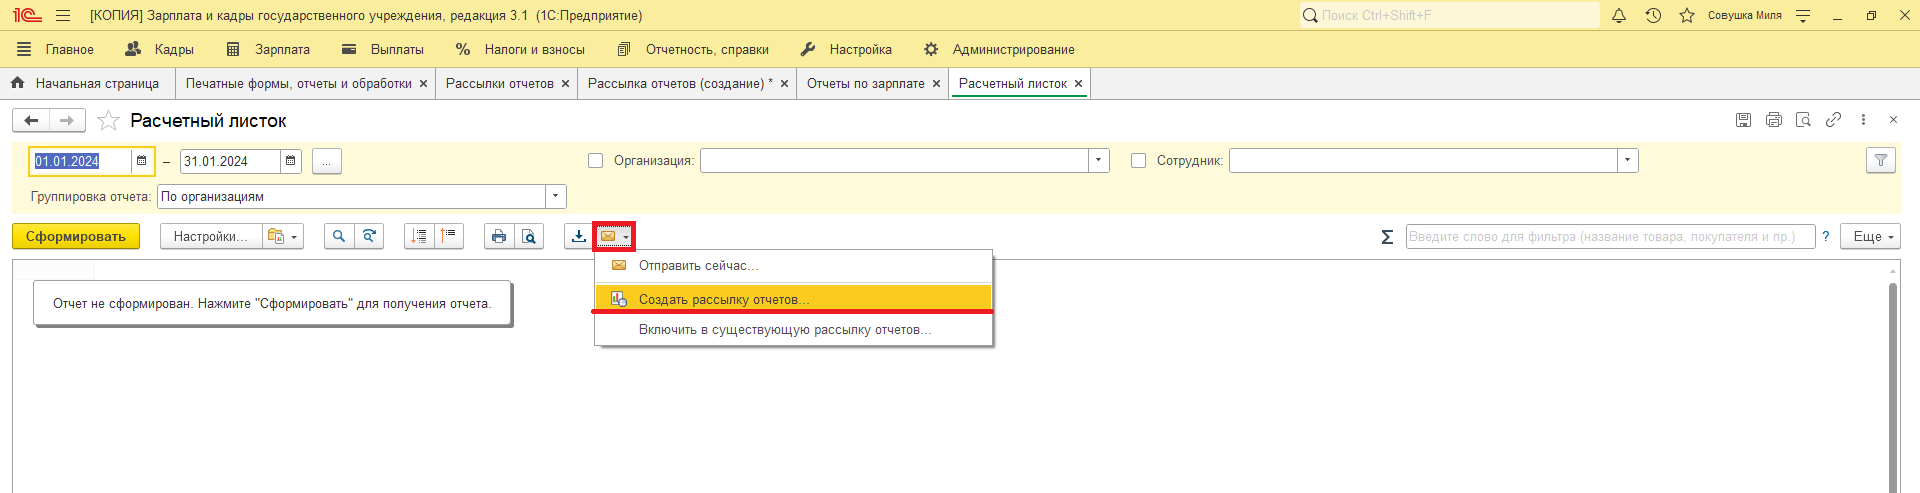
Task: Click the global search field Поиск
Action: [1449, 15]
